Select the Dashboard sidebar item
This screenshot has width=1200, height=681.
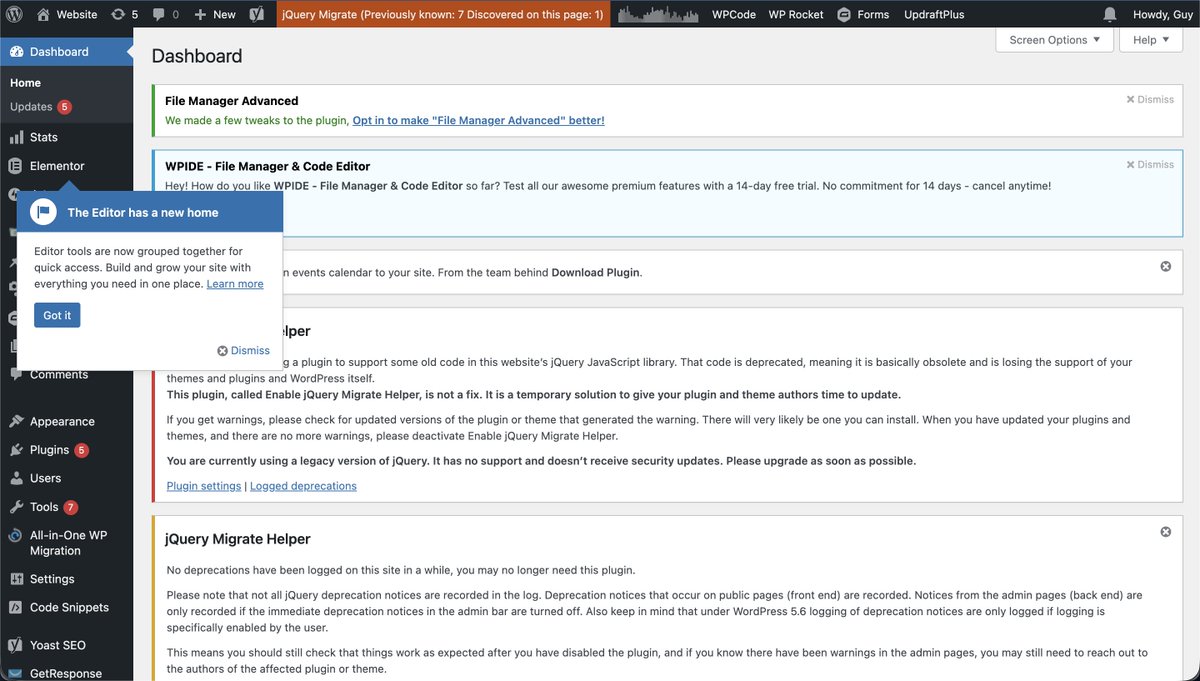tap(66, 51)
